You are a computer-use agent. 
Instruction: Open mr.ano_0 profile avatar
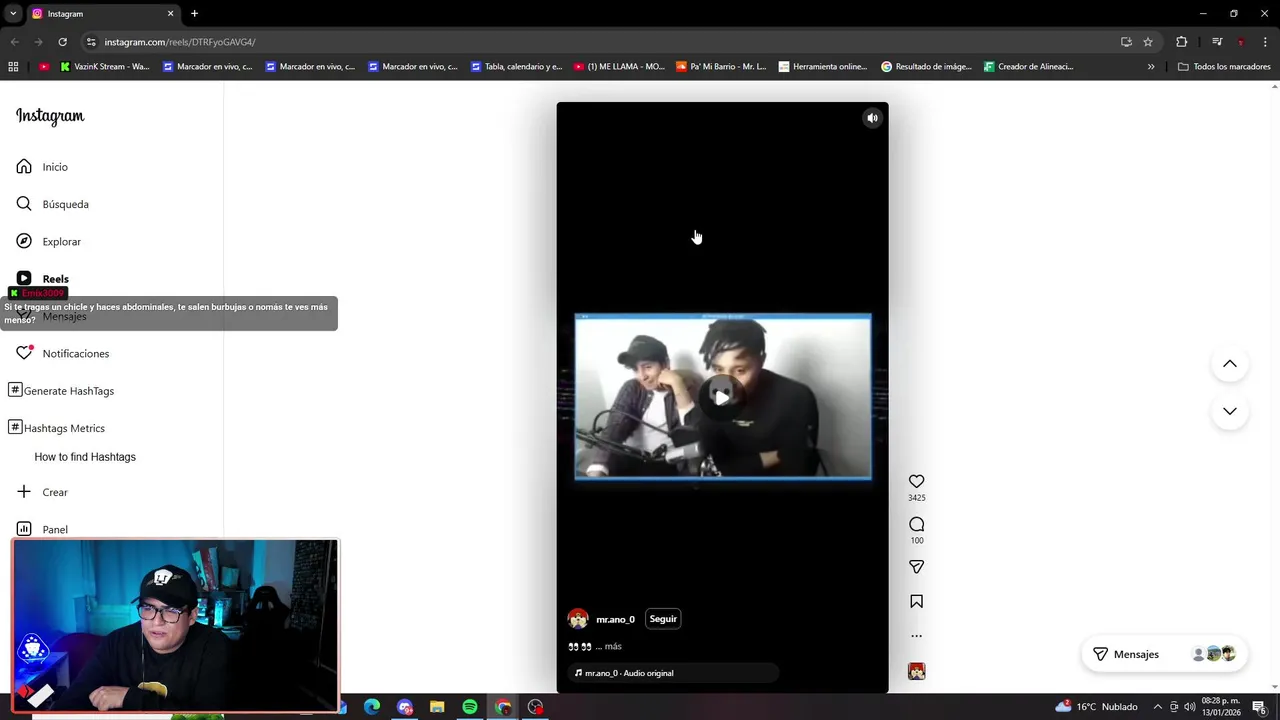(578, 619)
